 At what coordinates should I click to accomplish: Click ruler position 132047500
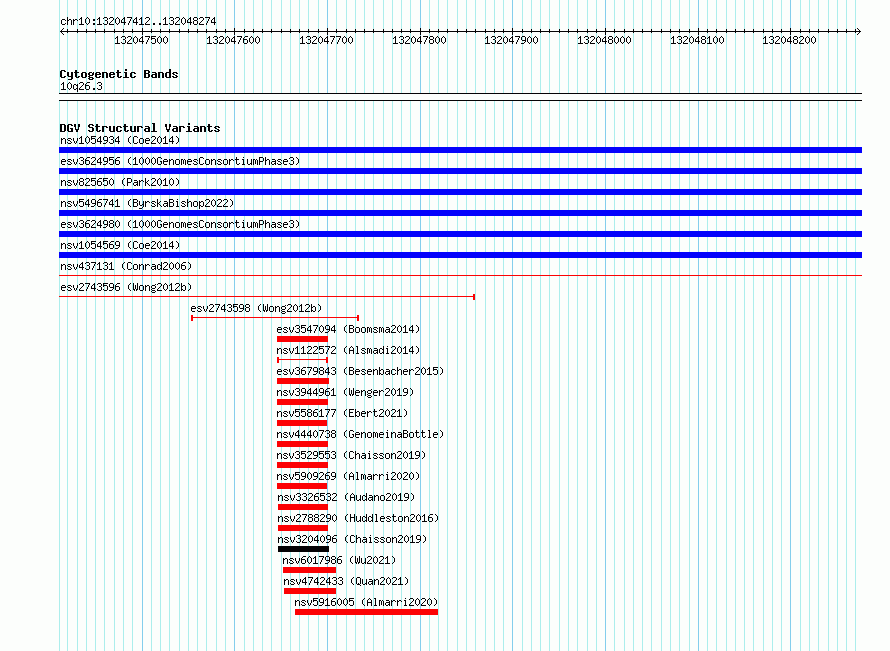141,40
